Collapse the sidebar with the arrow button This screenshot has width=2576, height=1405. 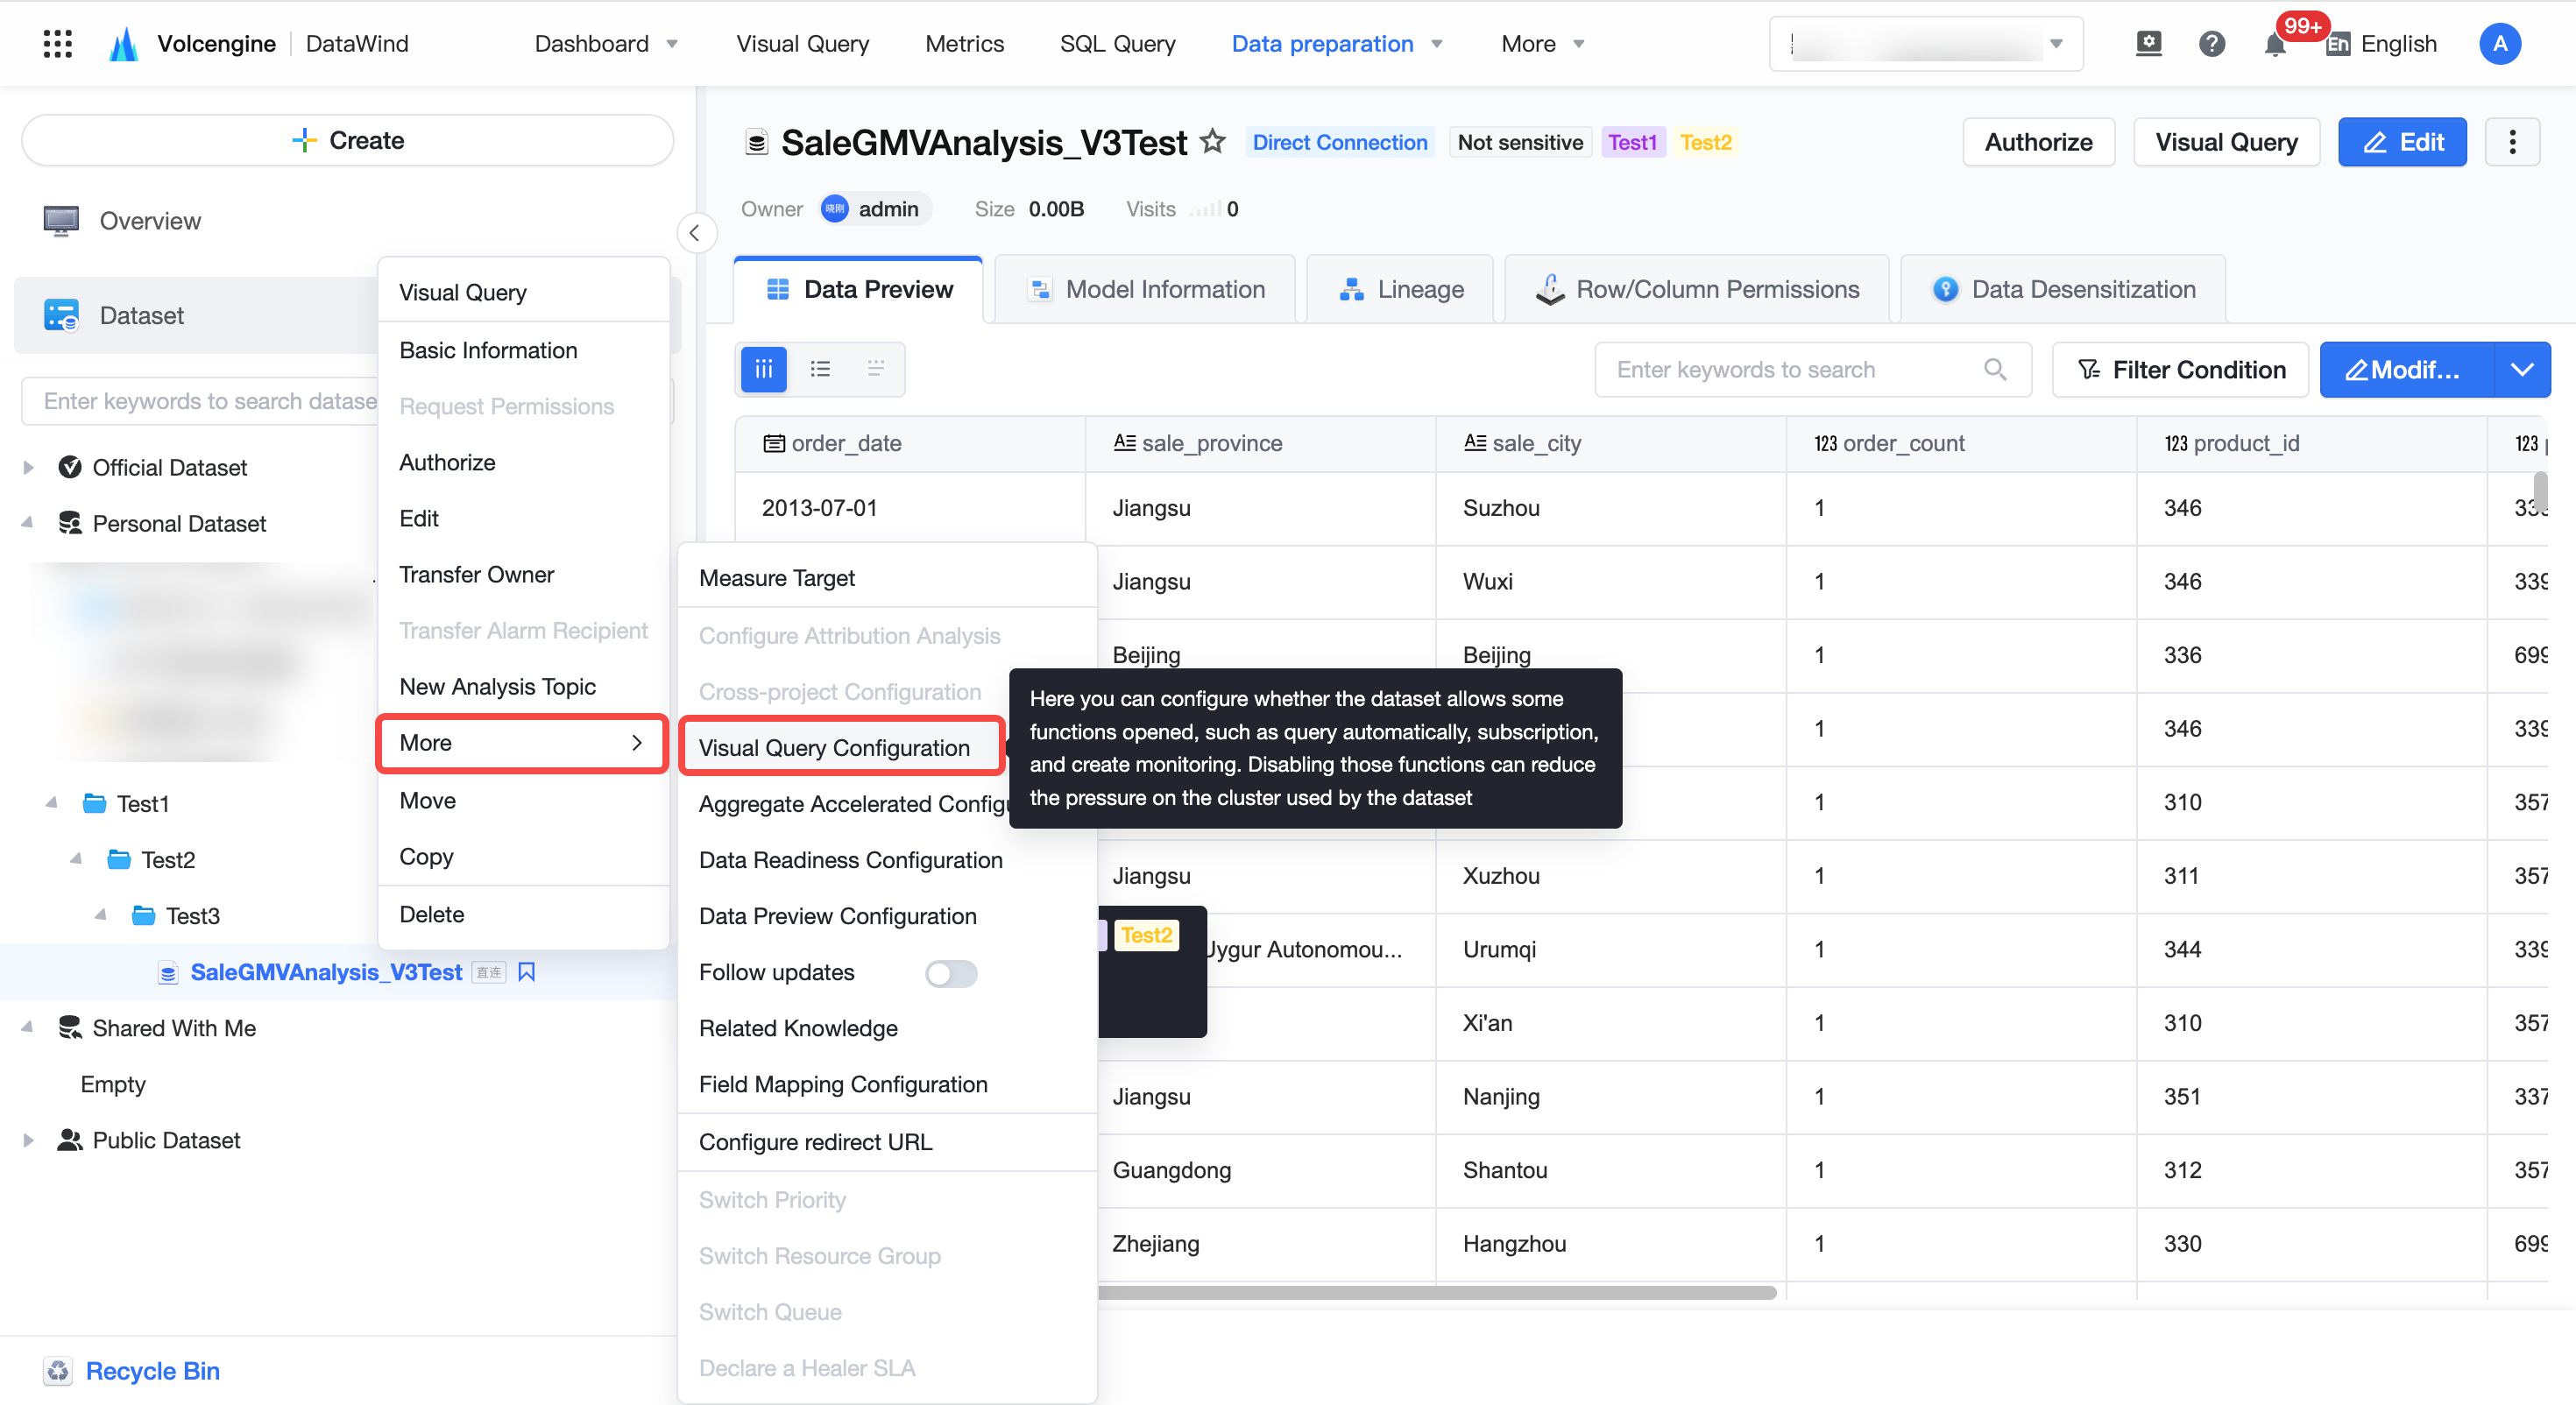(695, 233)
